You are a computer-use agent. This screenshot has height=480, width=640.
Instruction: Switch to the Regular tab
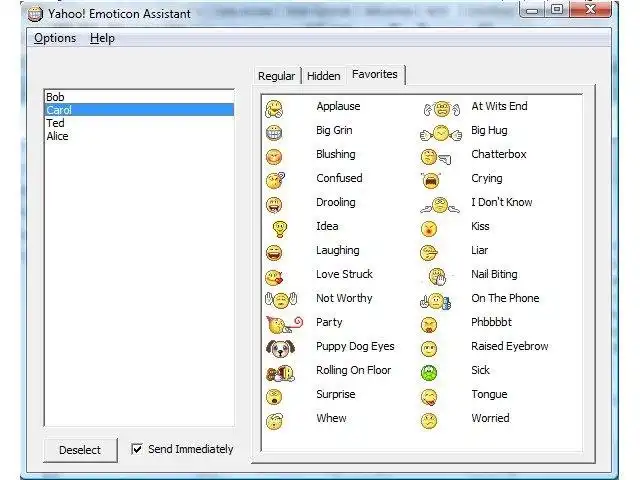click(x=276, y=76)
